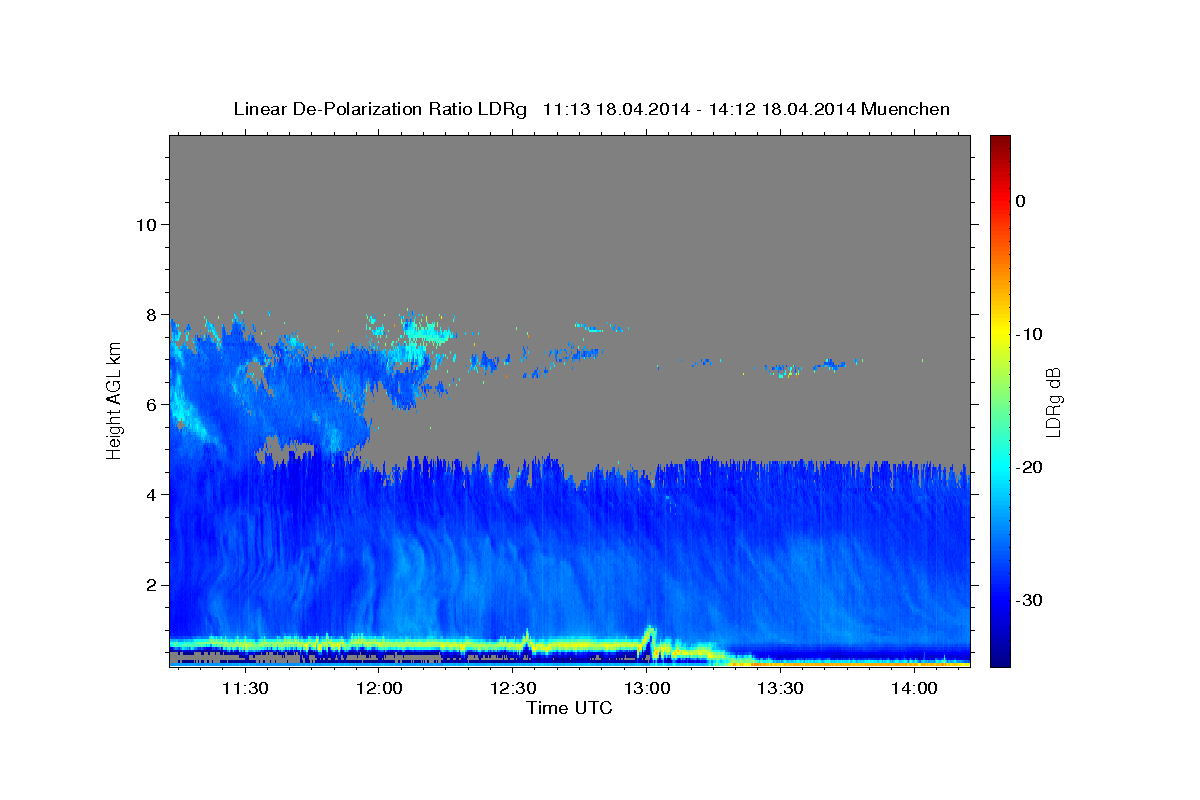Click the yellow spike near 13:00 in plot
The image size is (1200, 800).
pos(649,638)
